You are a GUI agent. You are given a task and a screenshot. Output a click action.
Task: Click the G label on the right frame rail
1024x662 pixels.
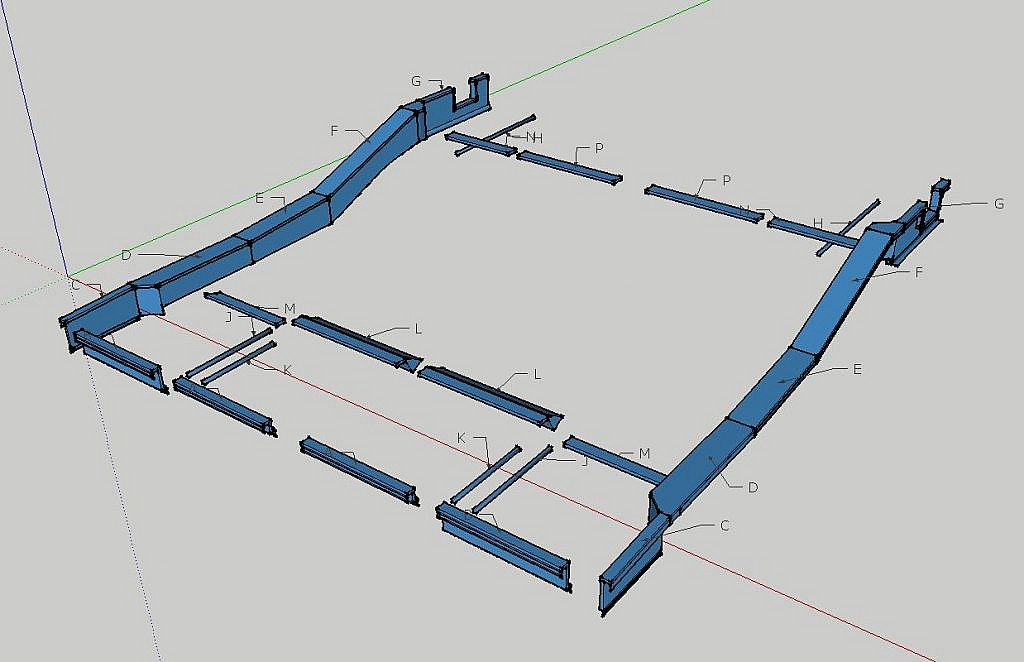click(999, 204)
